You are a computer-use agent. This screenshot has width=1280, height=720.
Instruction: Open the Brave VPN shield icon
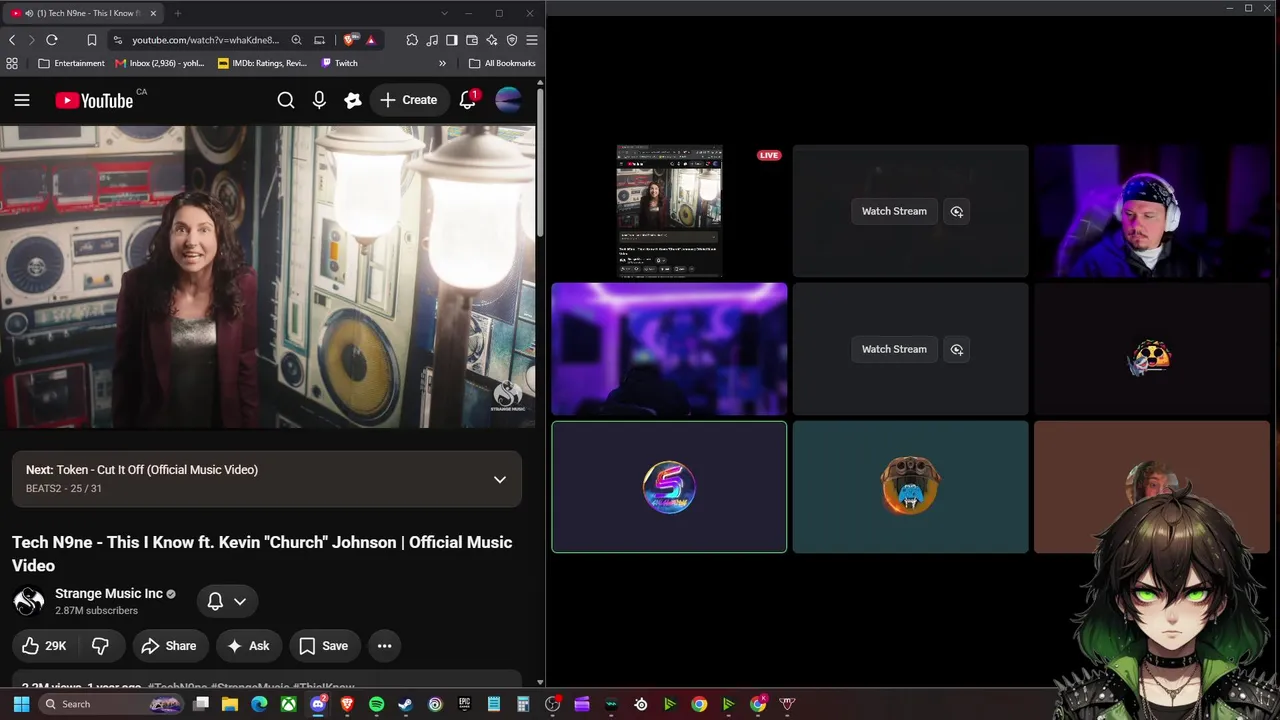512,40
